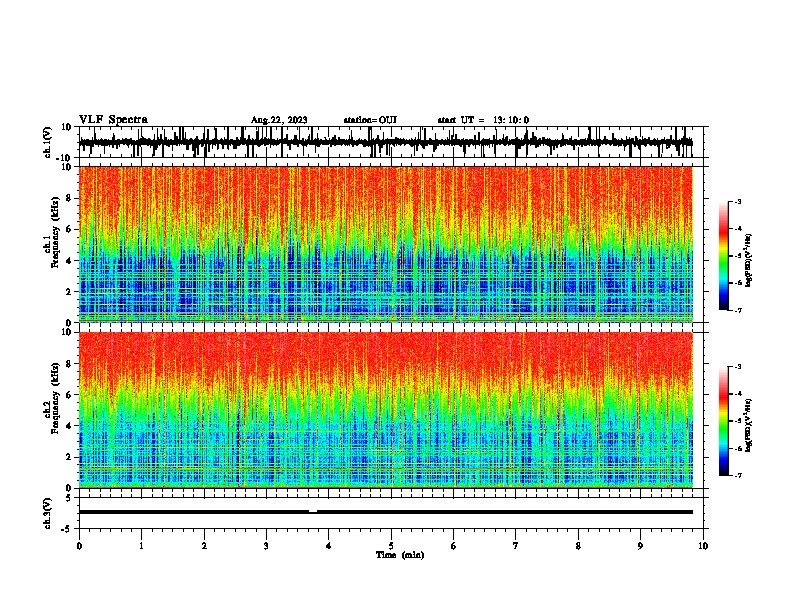Viewport: 792px width, 612px height.
Task: Click the small white gap in ch.3 line
Action: tap(313, 512)
